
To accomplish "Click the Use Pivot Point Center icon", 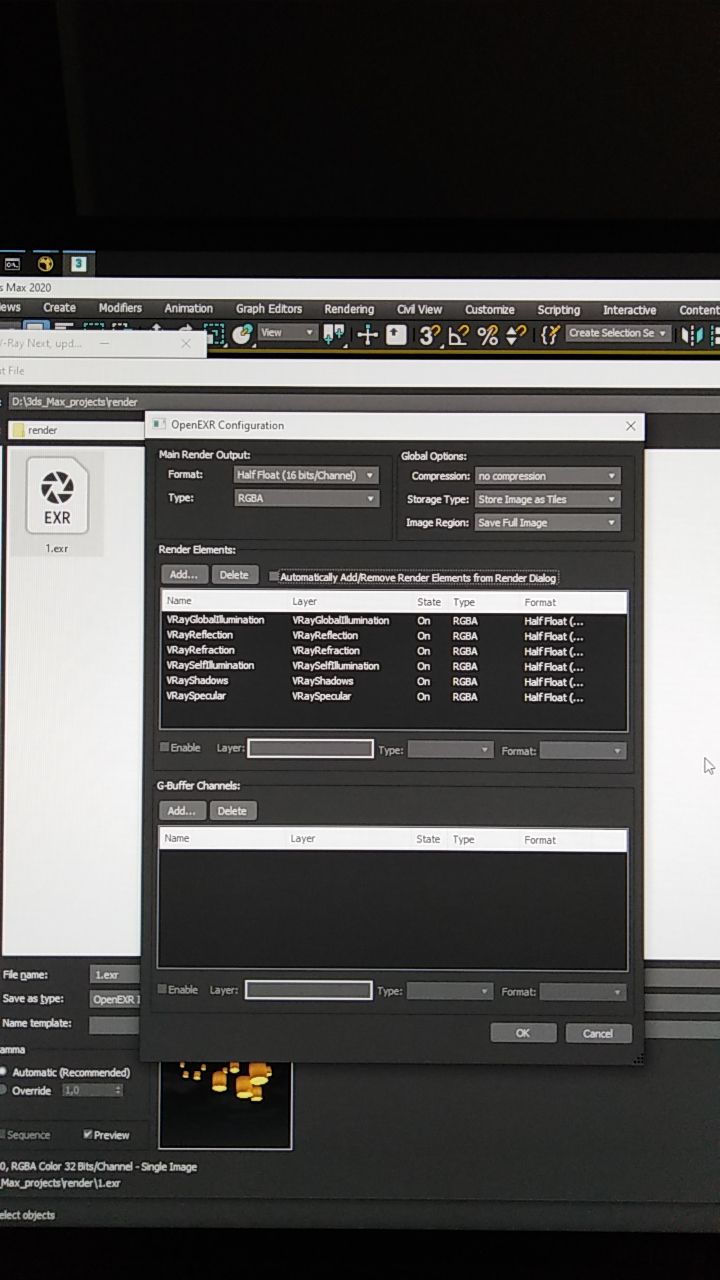I will (x=335, y=334).
